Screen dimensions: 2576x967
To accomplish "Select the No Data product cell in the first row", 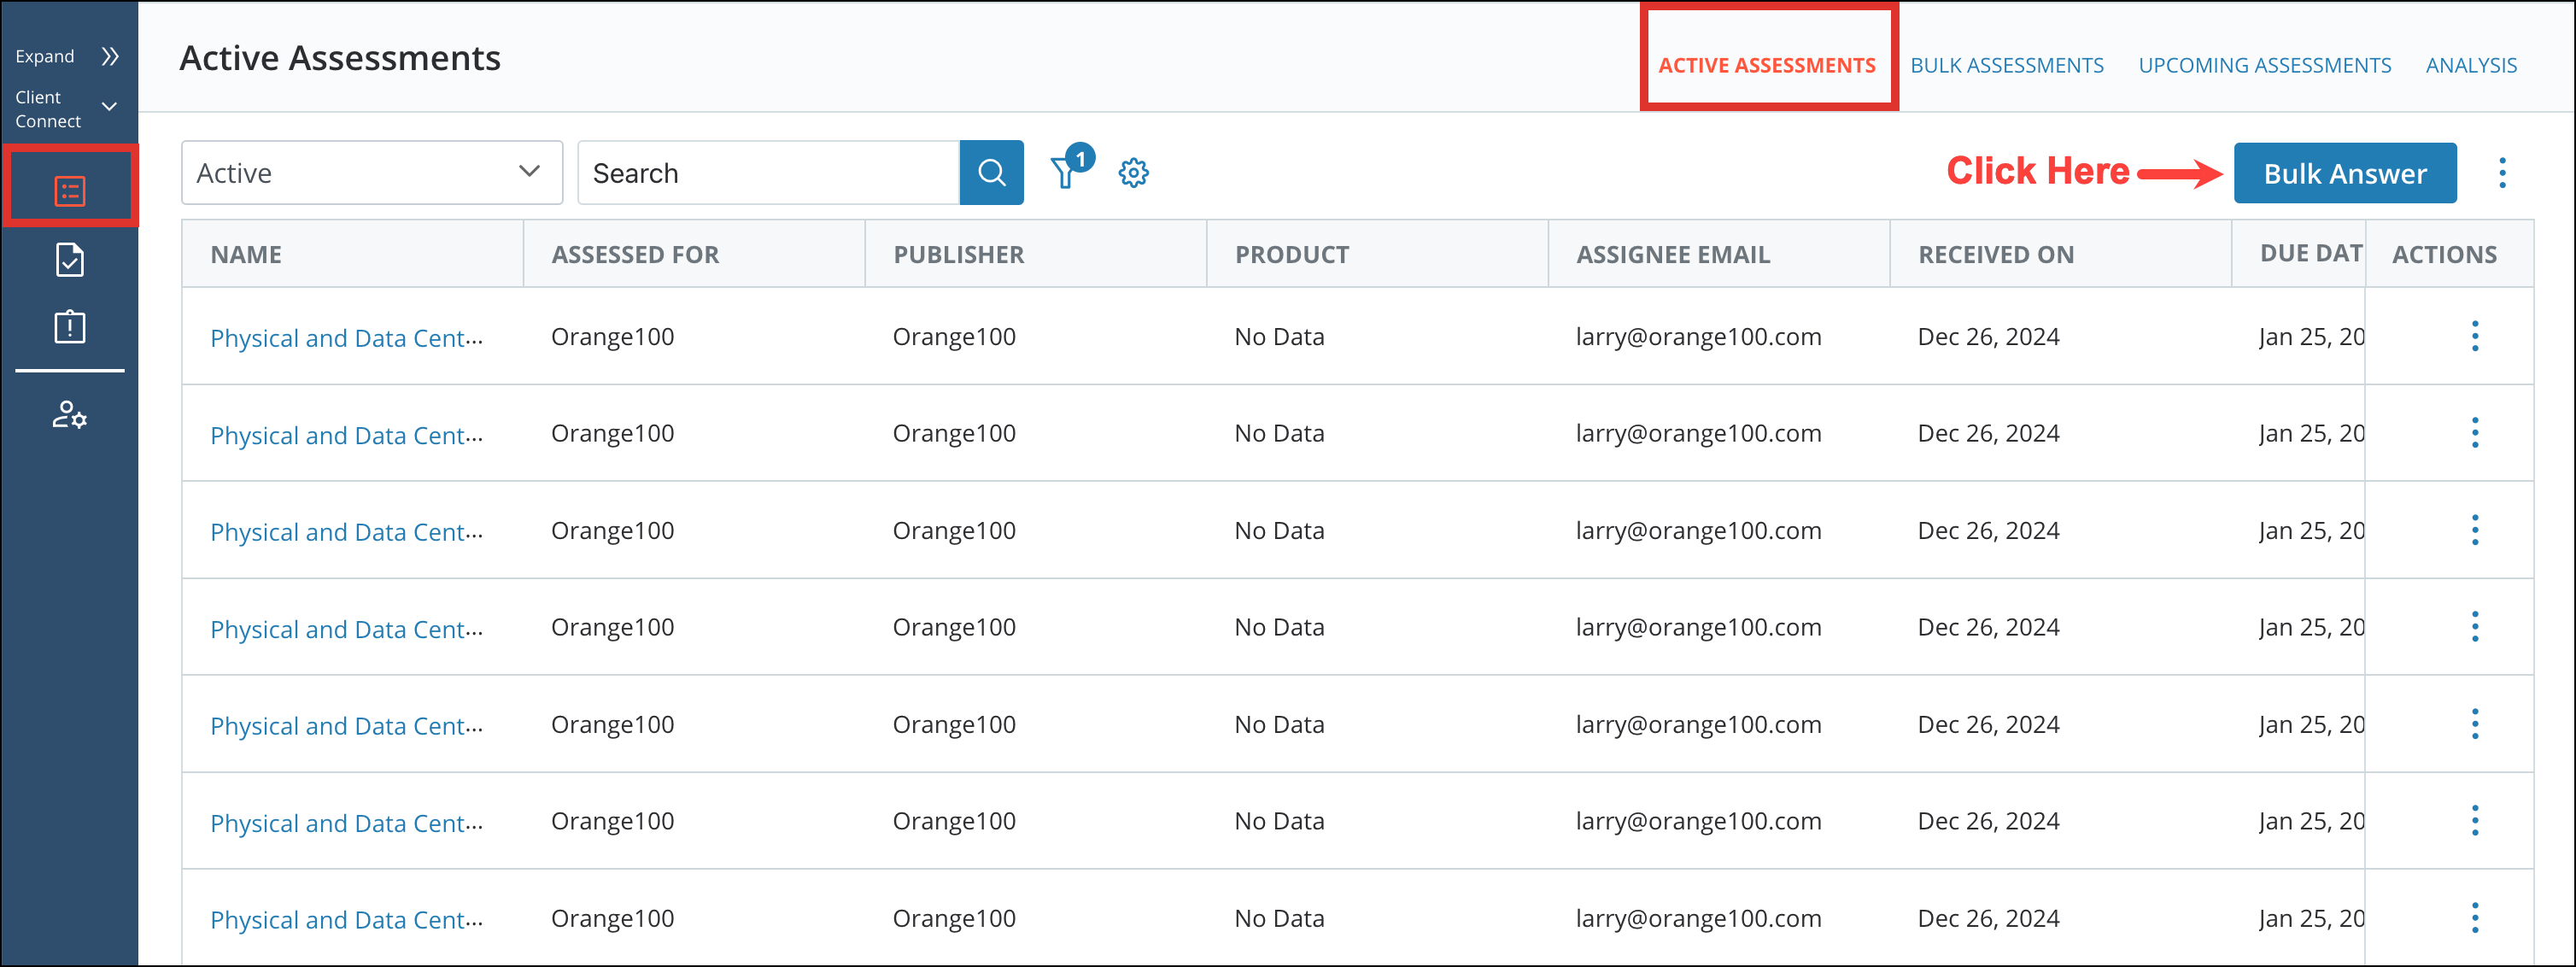I will tap(1279, 336).
